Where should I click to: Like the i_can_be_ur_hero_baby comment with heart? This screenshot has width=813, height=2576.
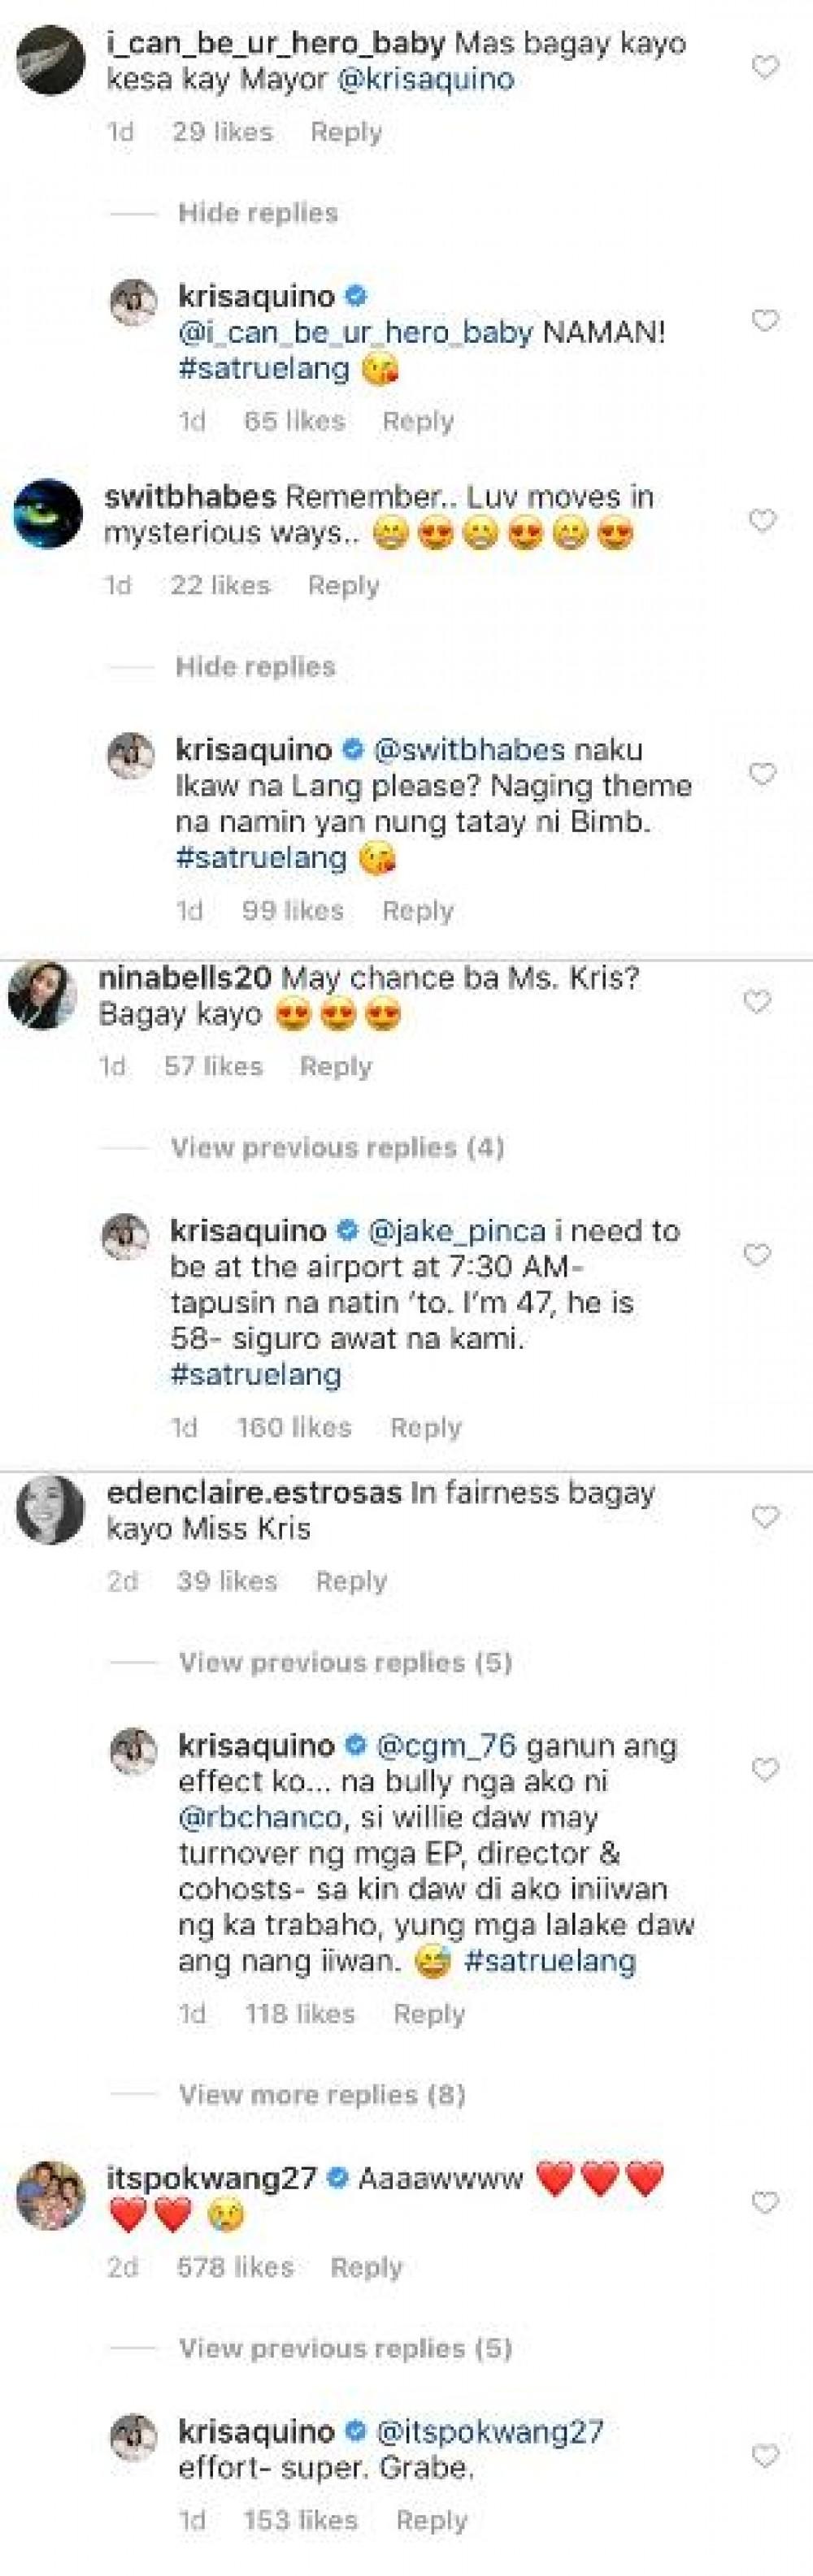tap(765, 67)
